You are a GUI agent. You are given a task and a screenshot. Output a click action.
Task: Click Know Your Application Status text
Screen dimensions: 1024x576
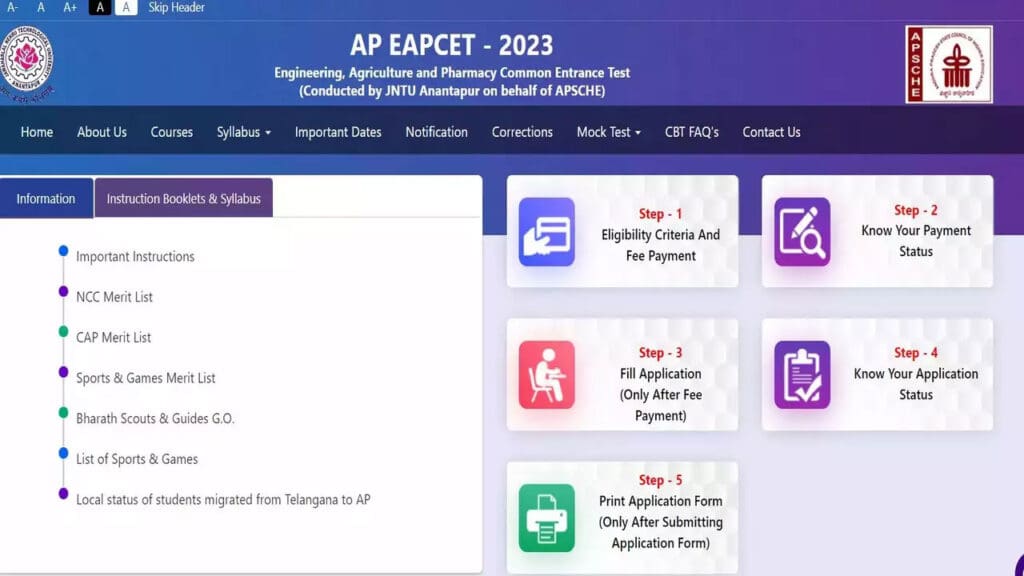(x=916, y=384)
